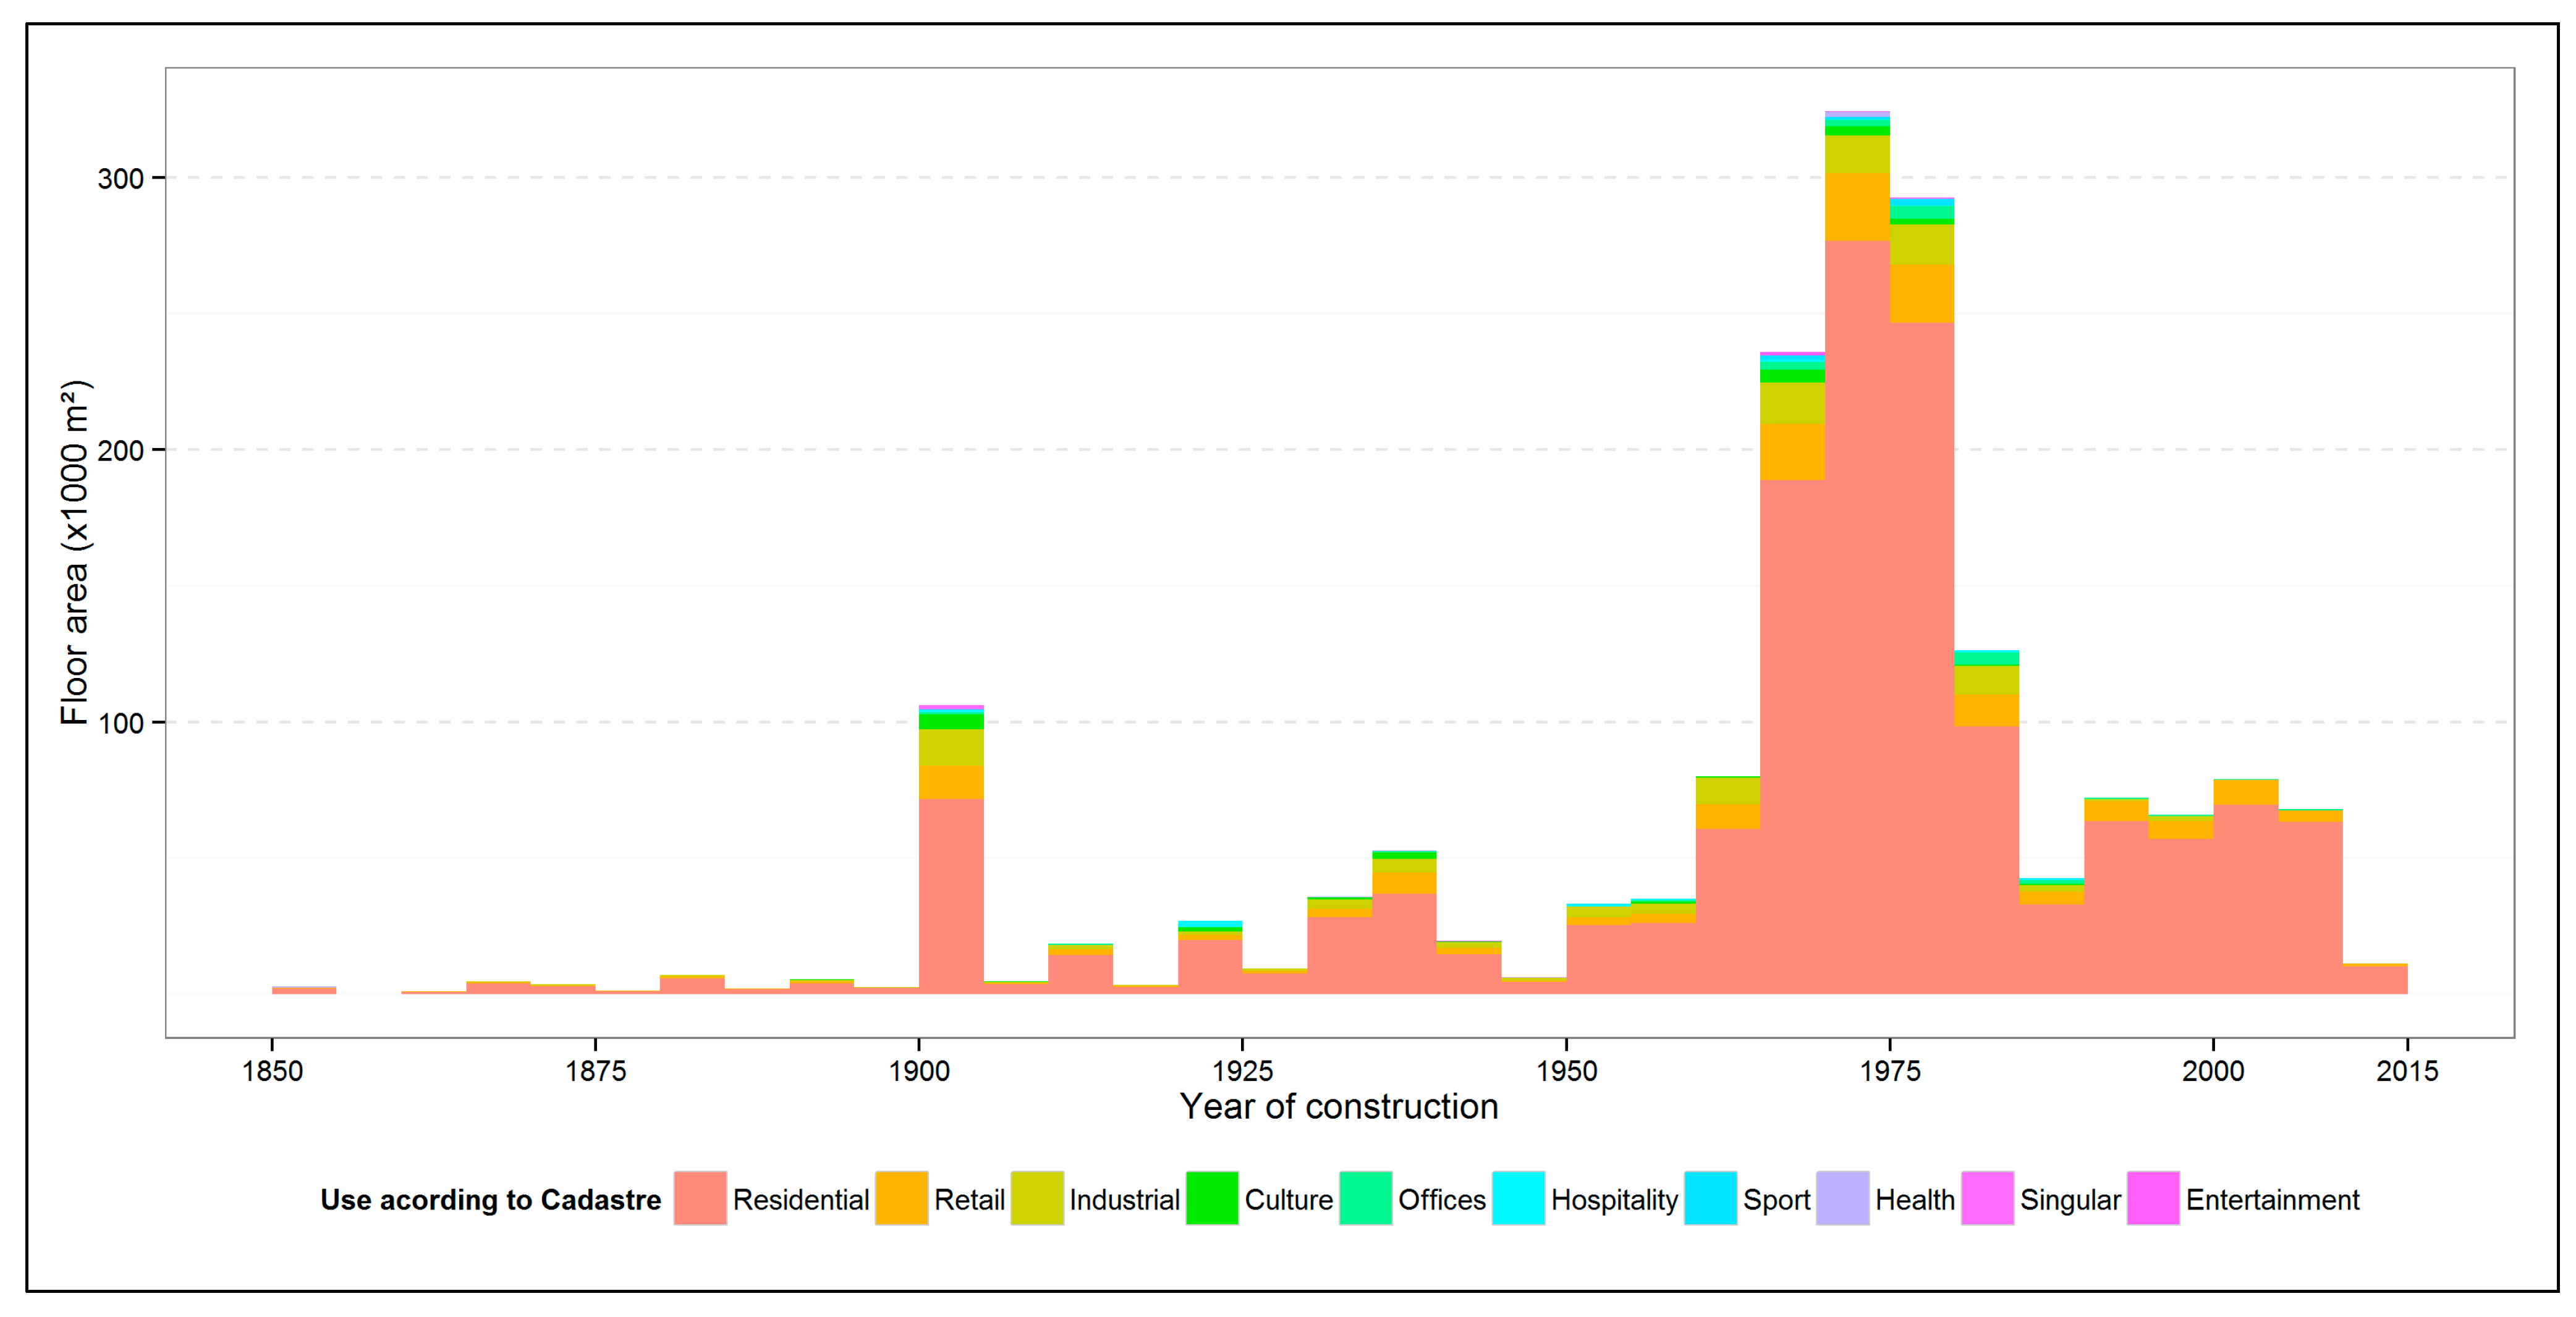Click the Retail legend color swatch
Image resolution: width=2576 pixels, height=1317 pixels.
(901, 1198)
